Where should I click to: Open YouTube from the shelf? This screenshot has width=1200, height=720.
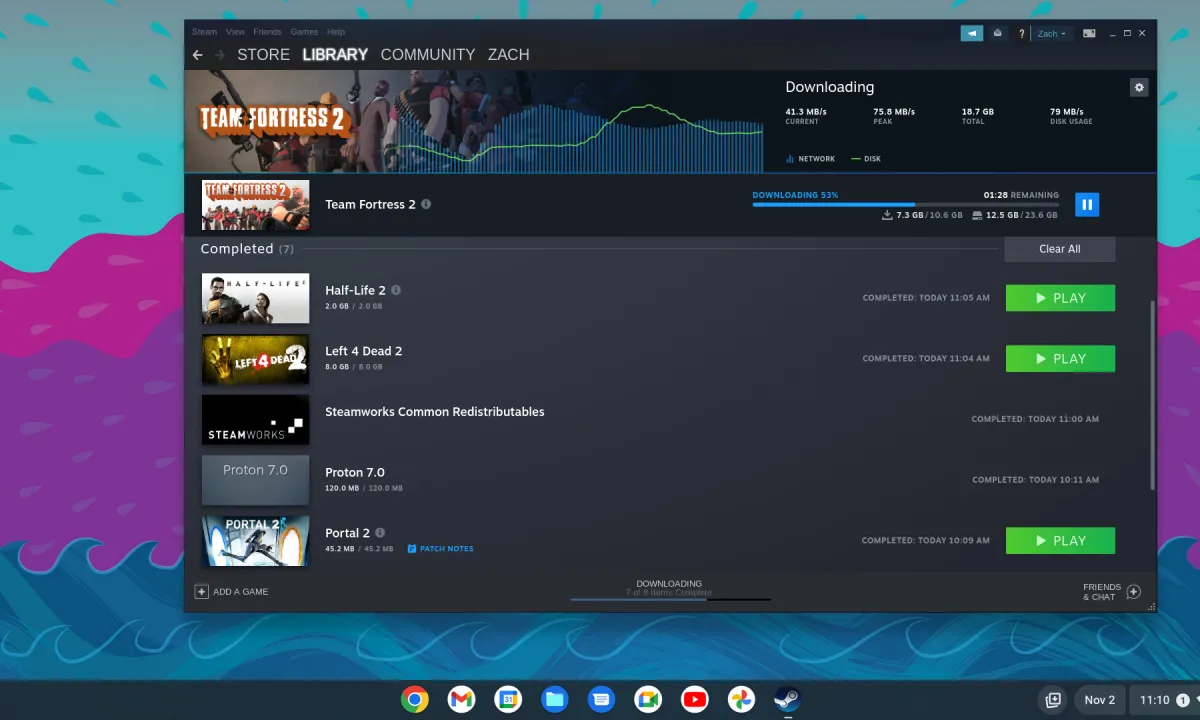click(695, 699)
